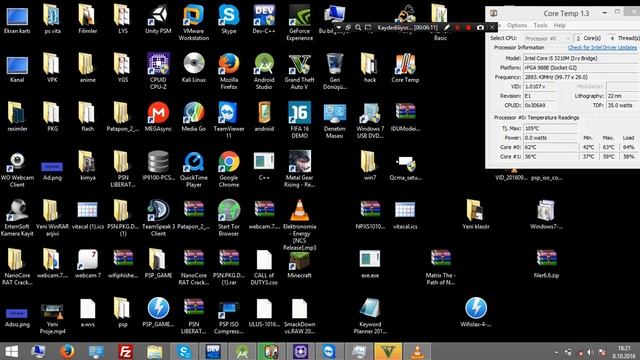Open the GeForce Experience desktop icon
This screenshot has height=360, width=640.
299,22
